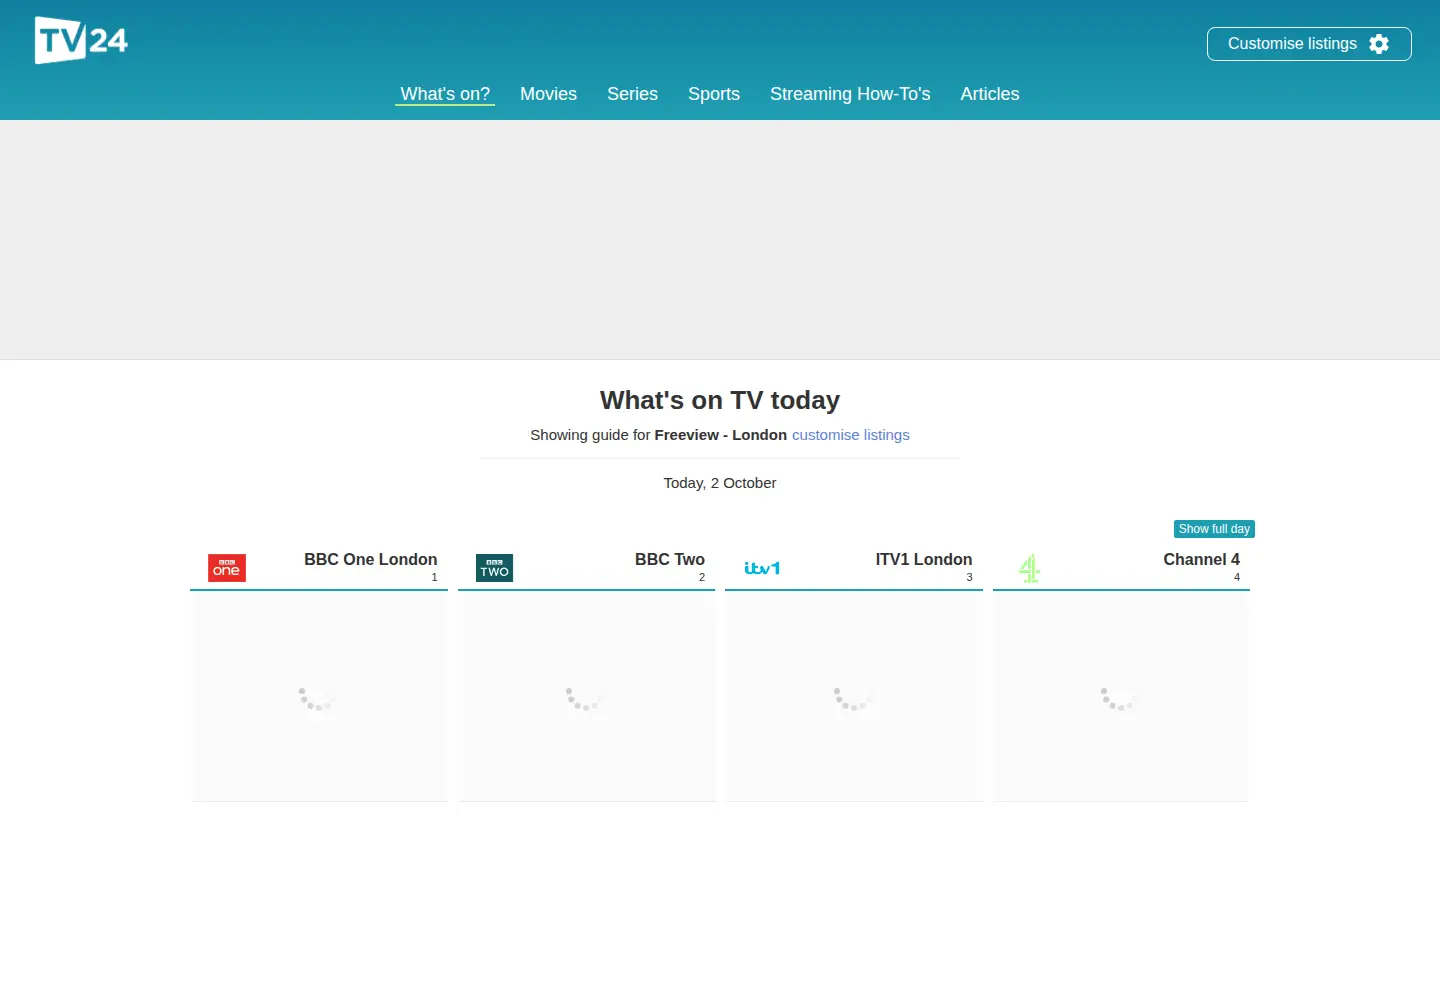
Task: Click the gear icon in Customise listings
Action: tap(1379, 44)
